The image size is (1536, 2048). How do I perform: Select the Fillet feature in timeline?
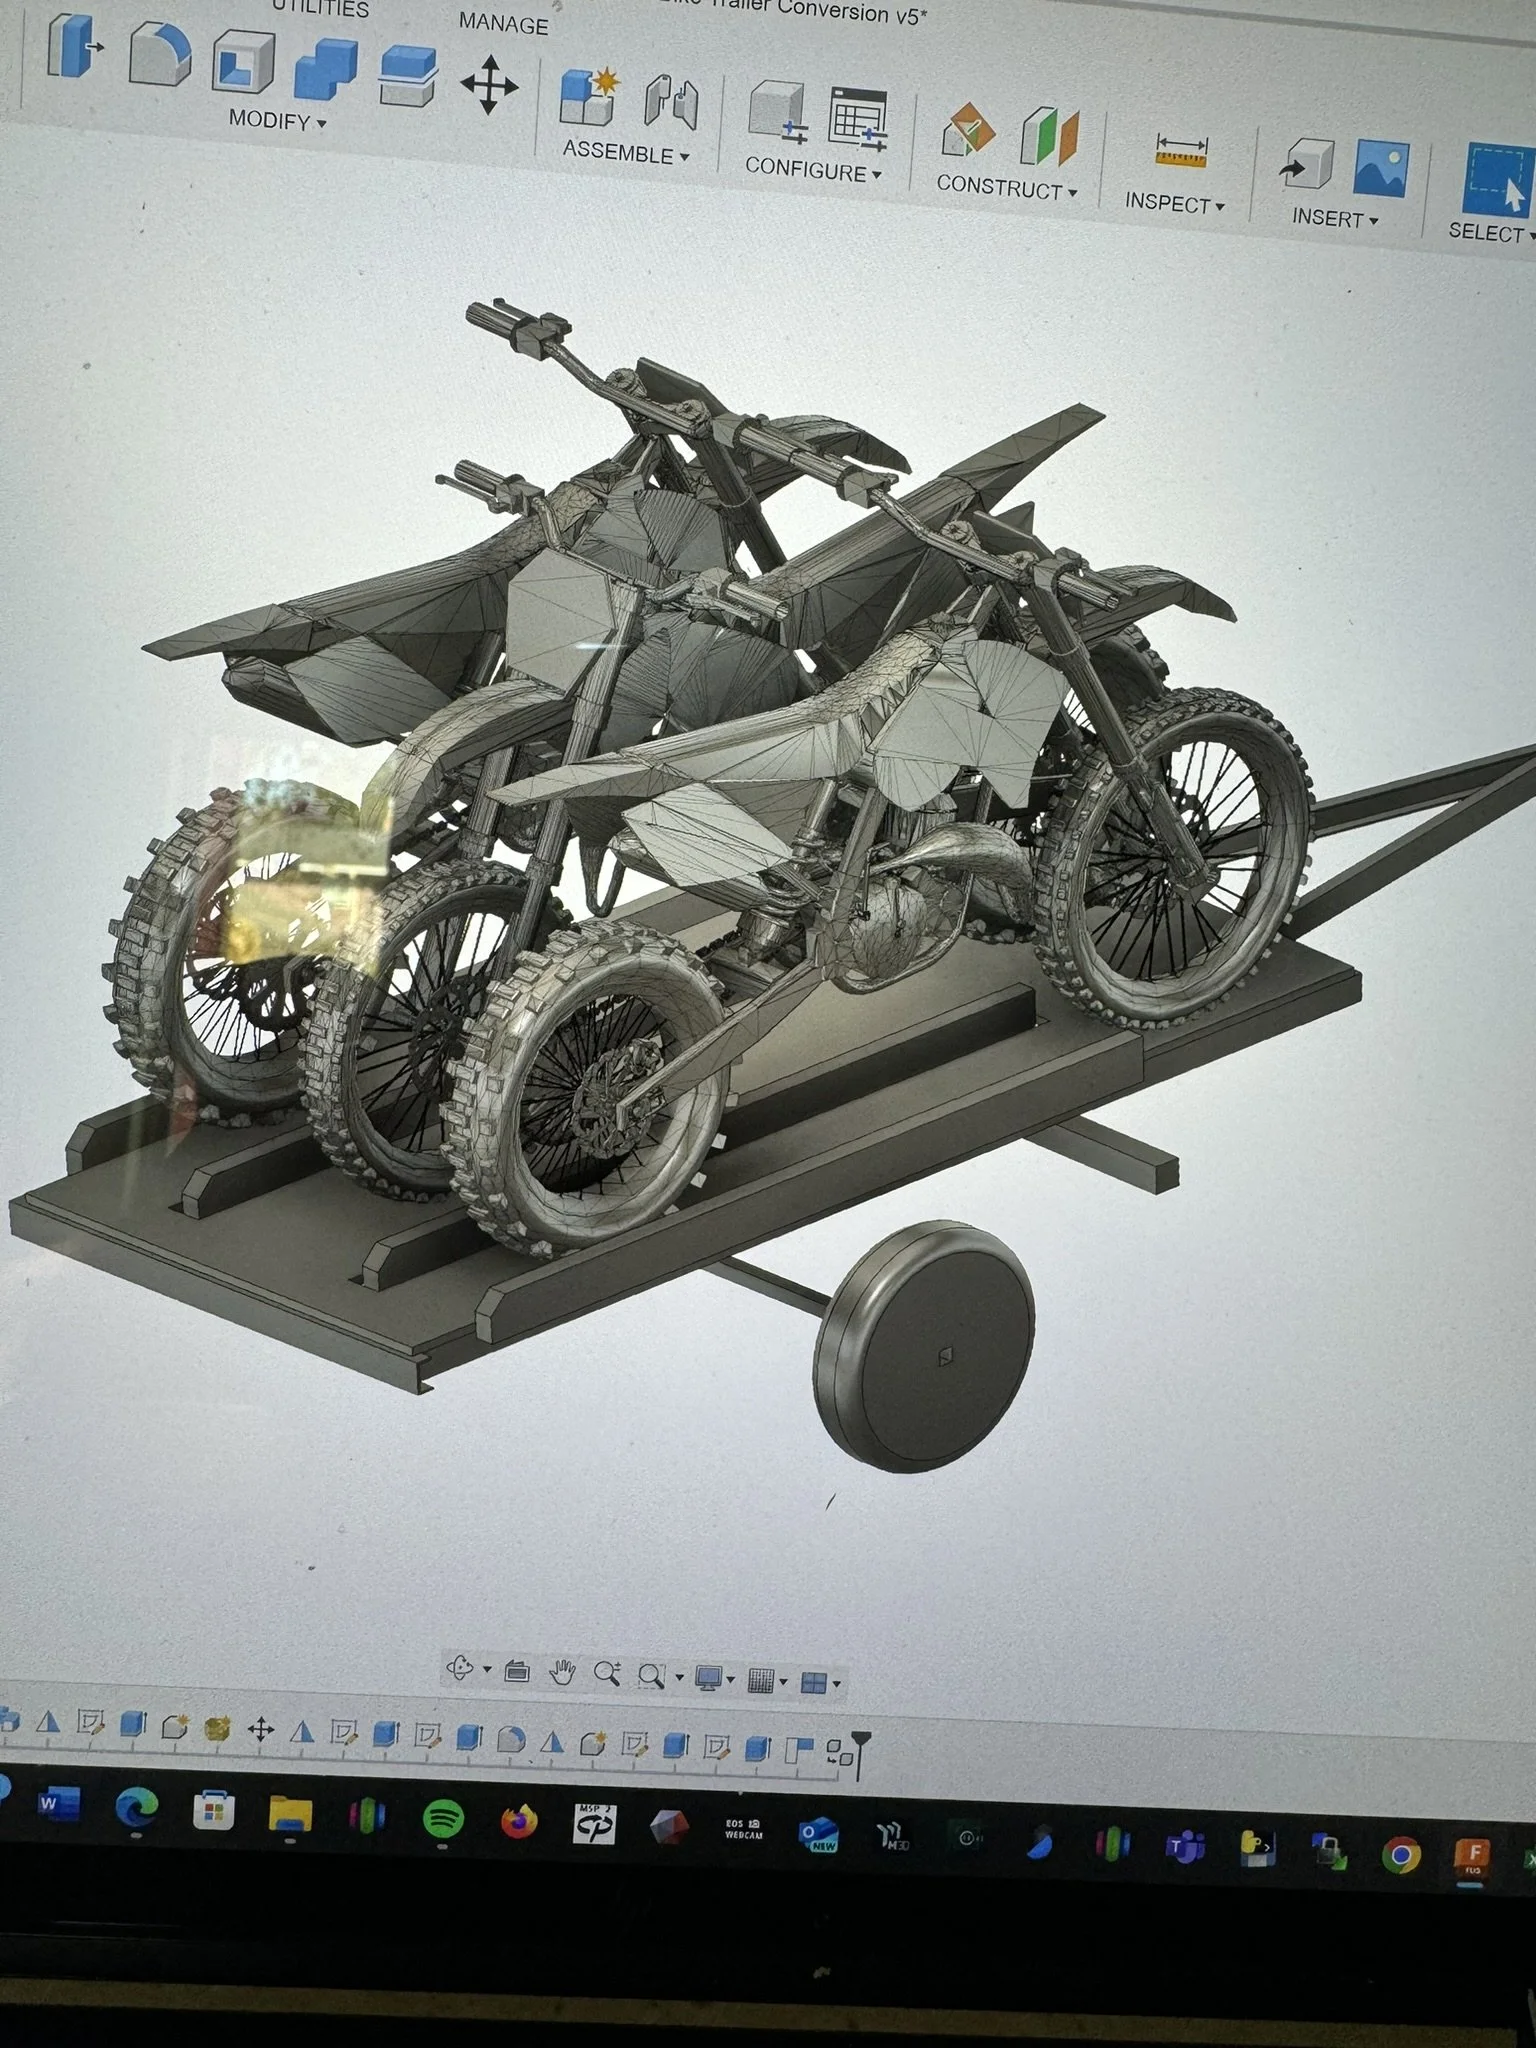(x=512, y=1739)
